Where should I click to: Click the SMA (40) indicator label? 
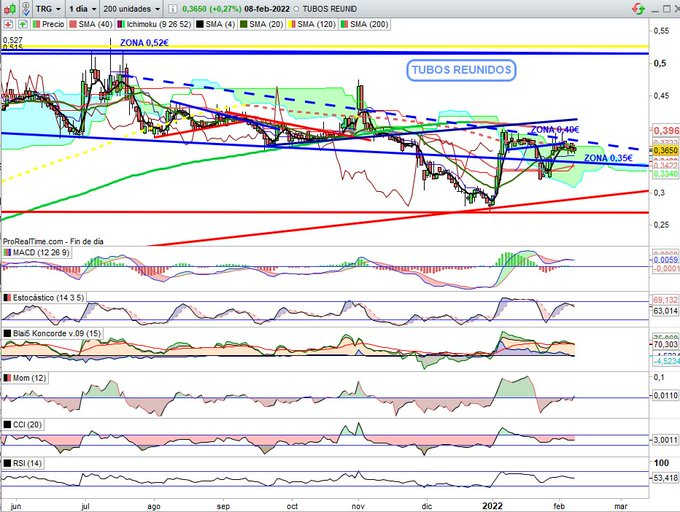coord(90,24)
